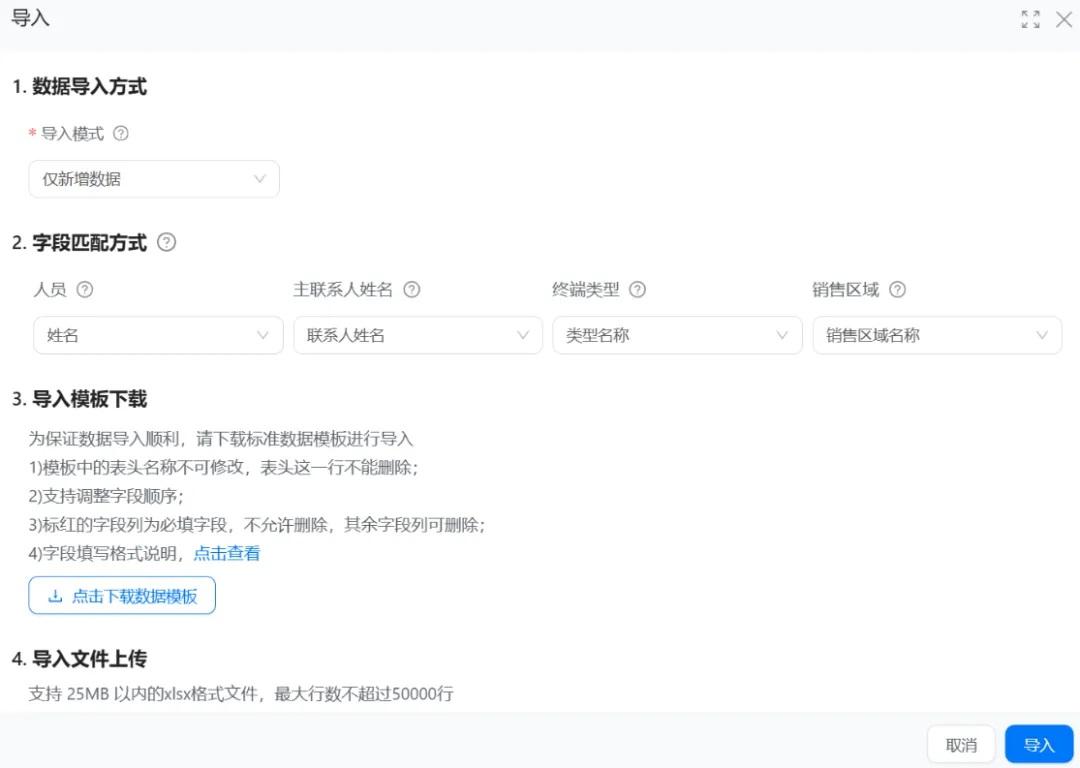The image size is (1080, 768).
Task: Open the 类型名称 dropdown under 终端类型
Action: pyautogui.click(x=677, y=335)
